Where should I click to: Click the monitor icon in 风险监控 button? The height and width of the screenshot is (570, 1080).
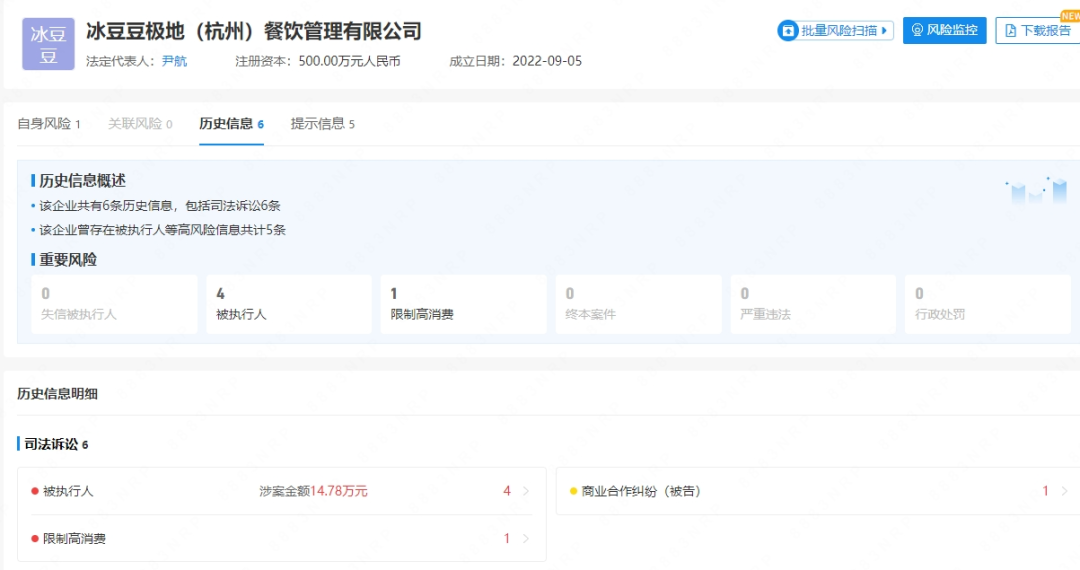tap(917, 30)
